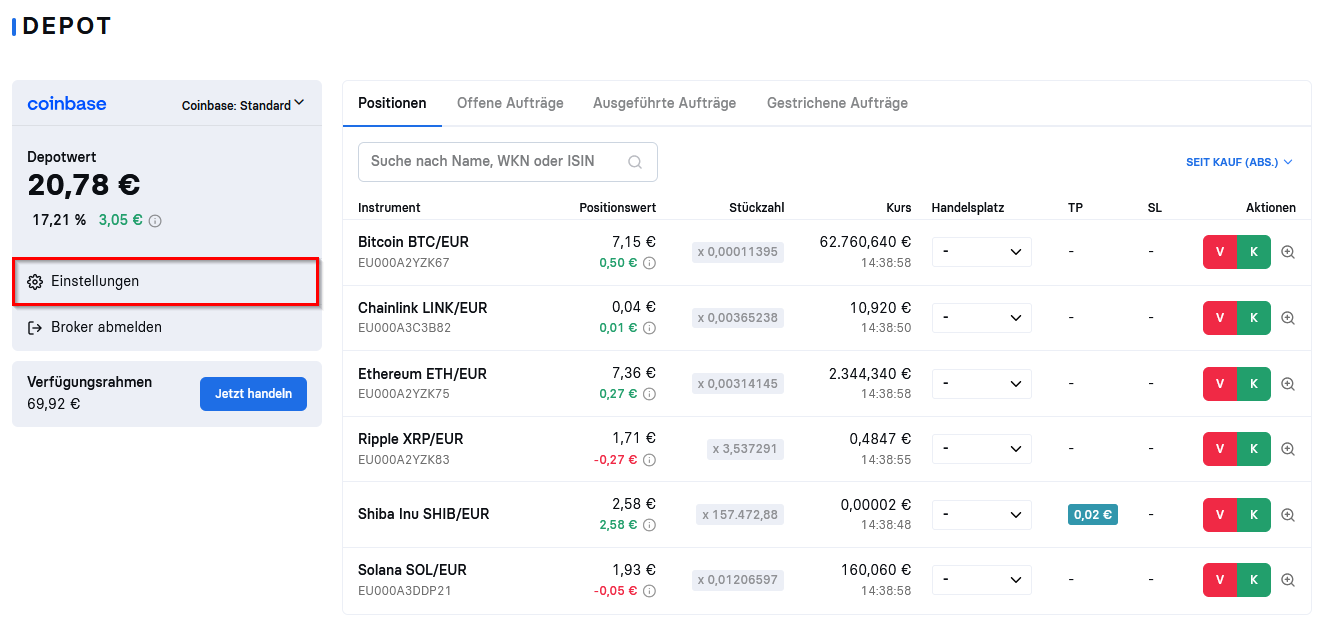
Task: Open Coinbase: Standard account dropdown
Action: [x=243, y=104]
